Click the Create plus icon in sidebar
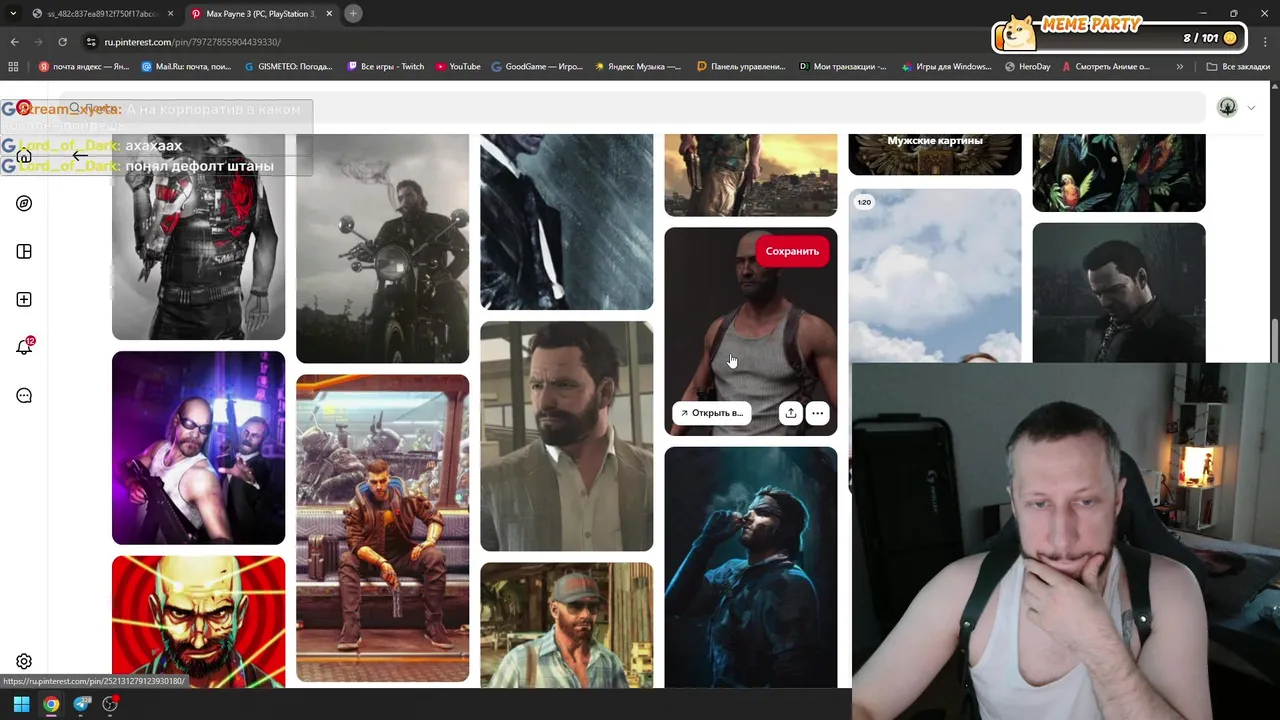 click(x=24, y=299)
